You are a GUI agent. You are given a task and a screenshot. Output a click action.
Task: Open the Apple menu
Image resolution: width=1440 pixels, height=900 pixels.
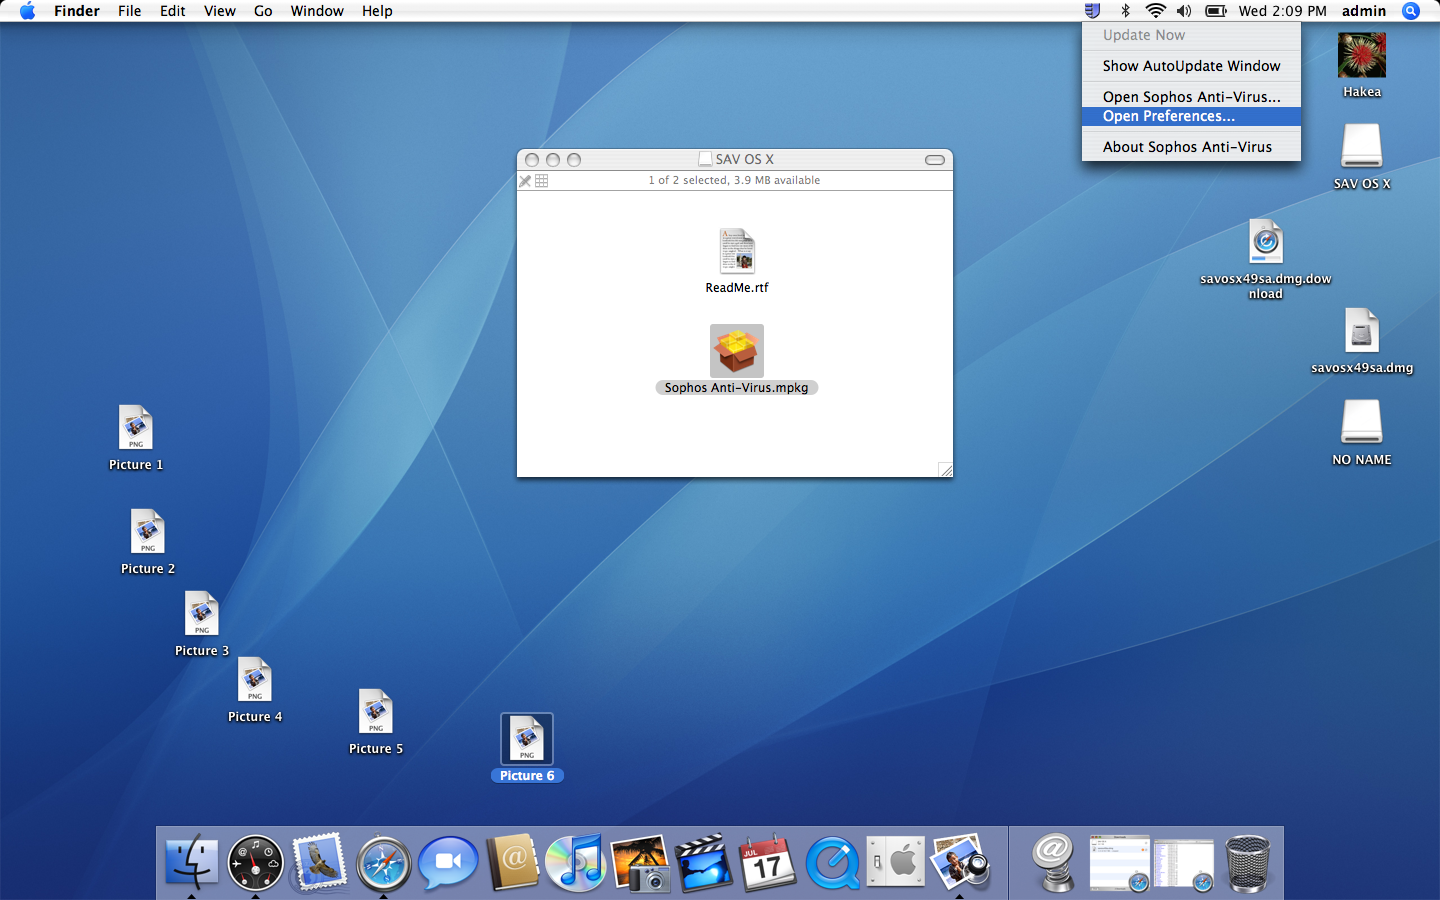click(27, 11)
